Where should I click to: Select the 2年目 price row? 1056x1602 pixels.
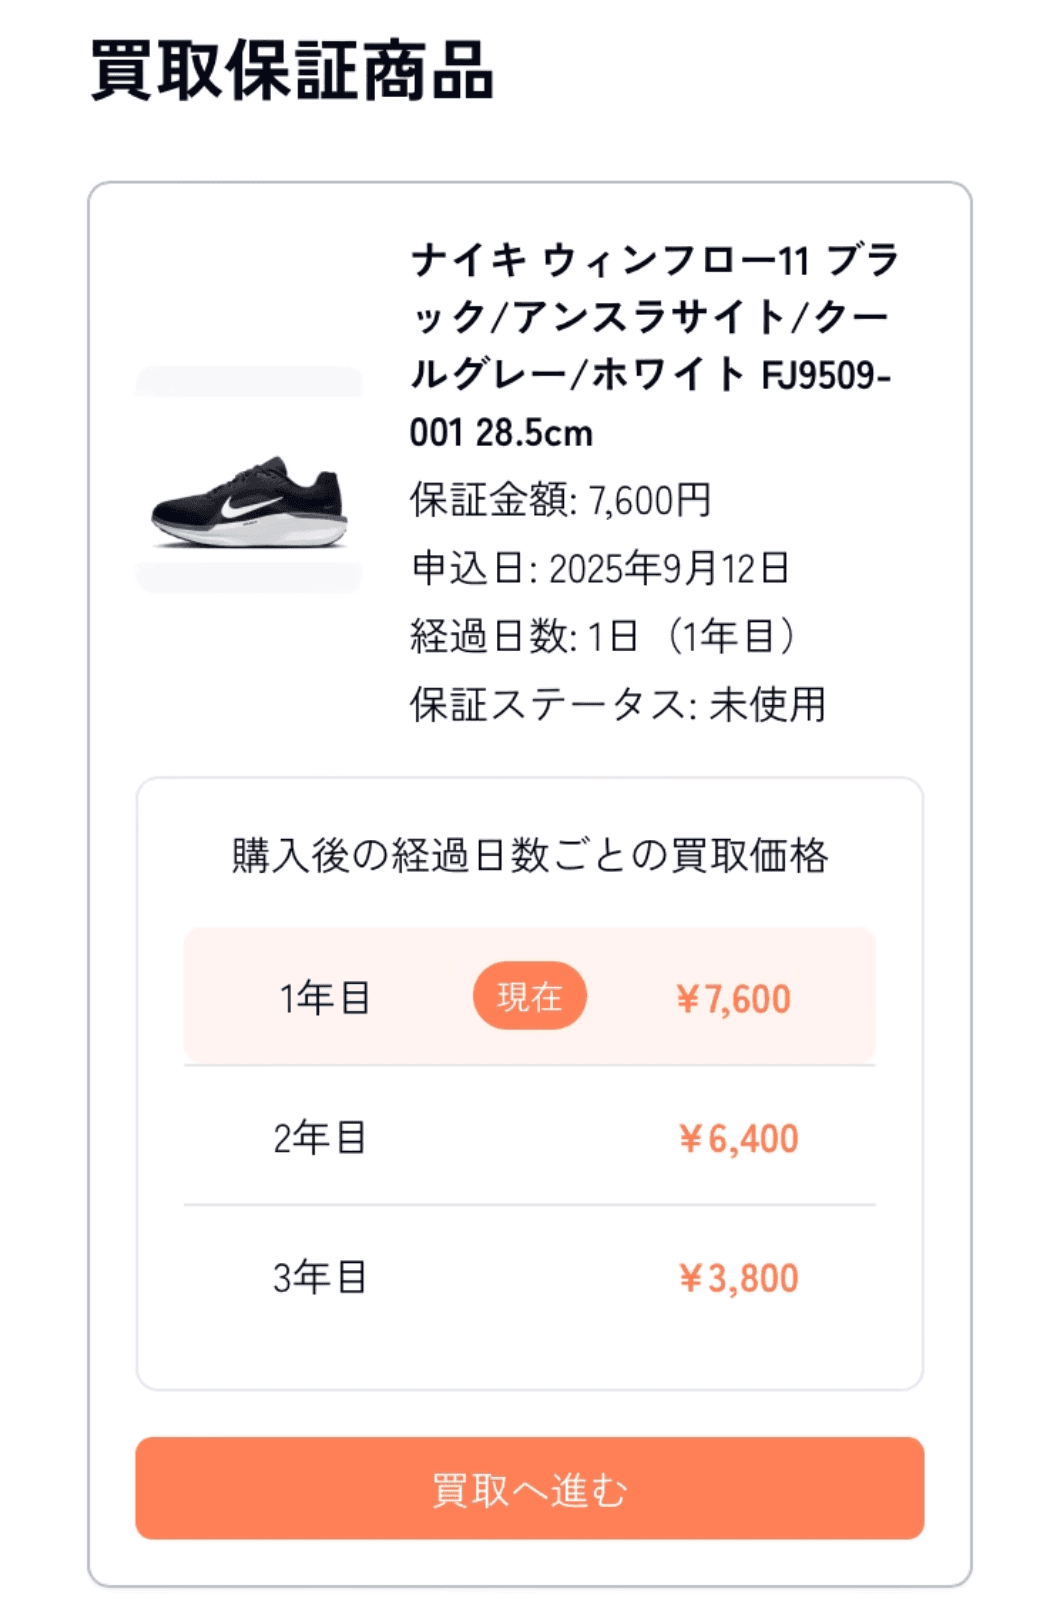529,1137
